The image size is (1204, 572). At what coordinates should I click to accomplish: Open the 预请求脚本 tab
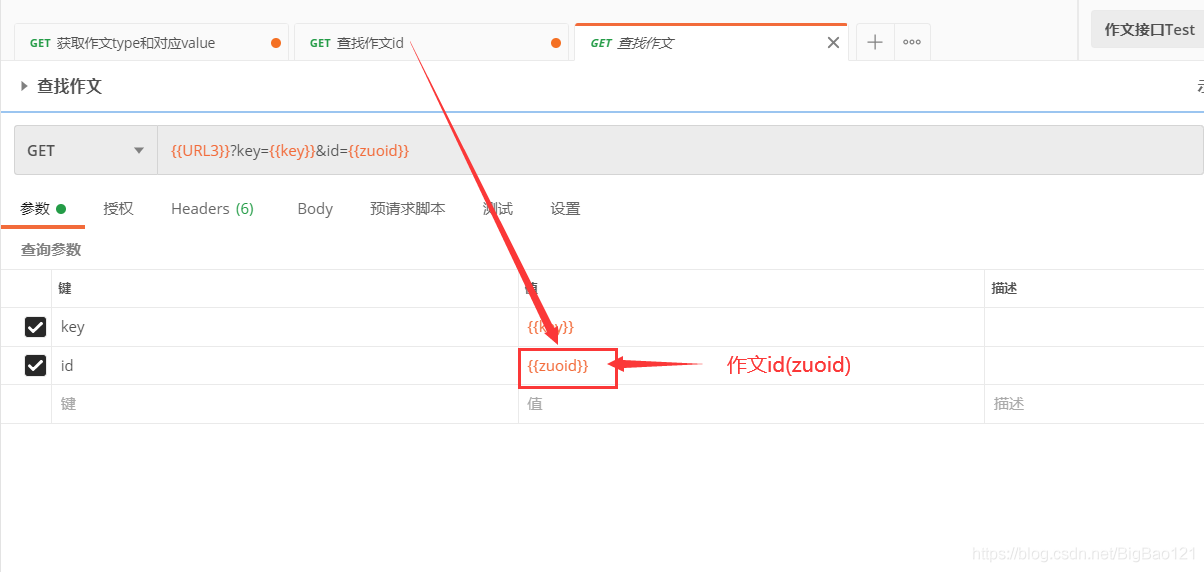click(407, 208)
